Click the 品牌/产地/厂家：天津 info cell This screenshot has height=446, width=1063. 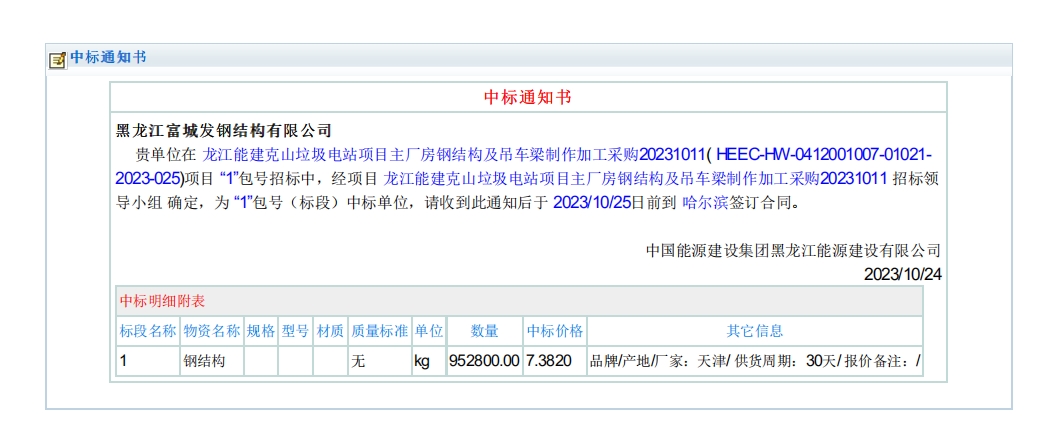pyautogui.click(x=755, y=361)
